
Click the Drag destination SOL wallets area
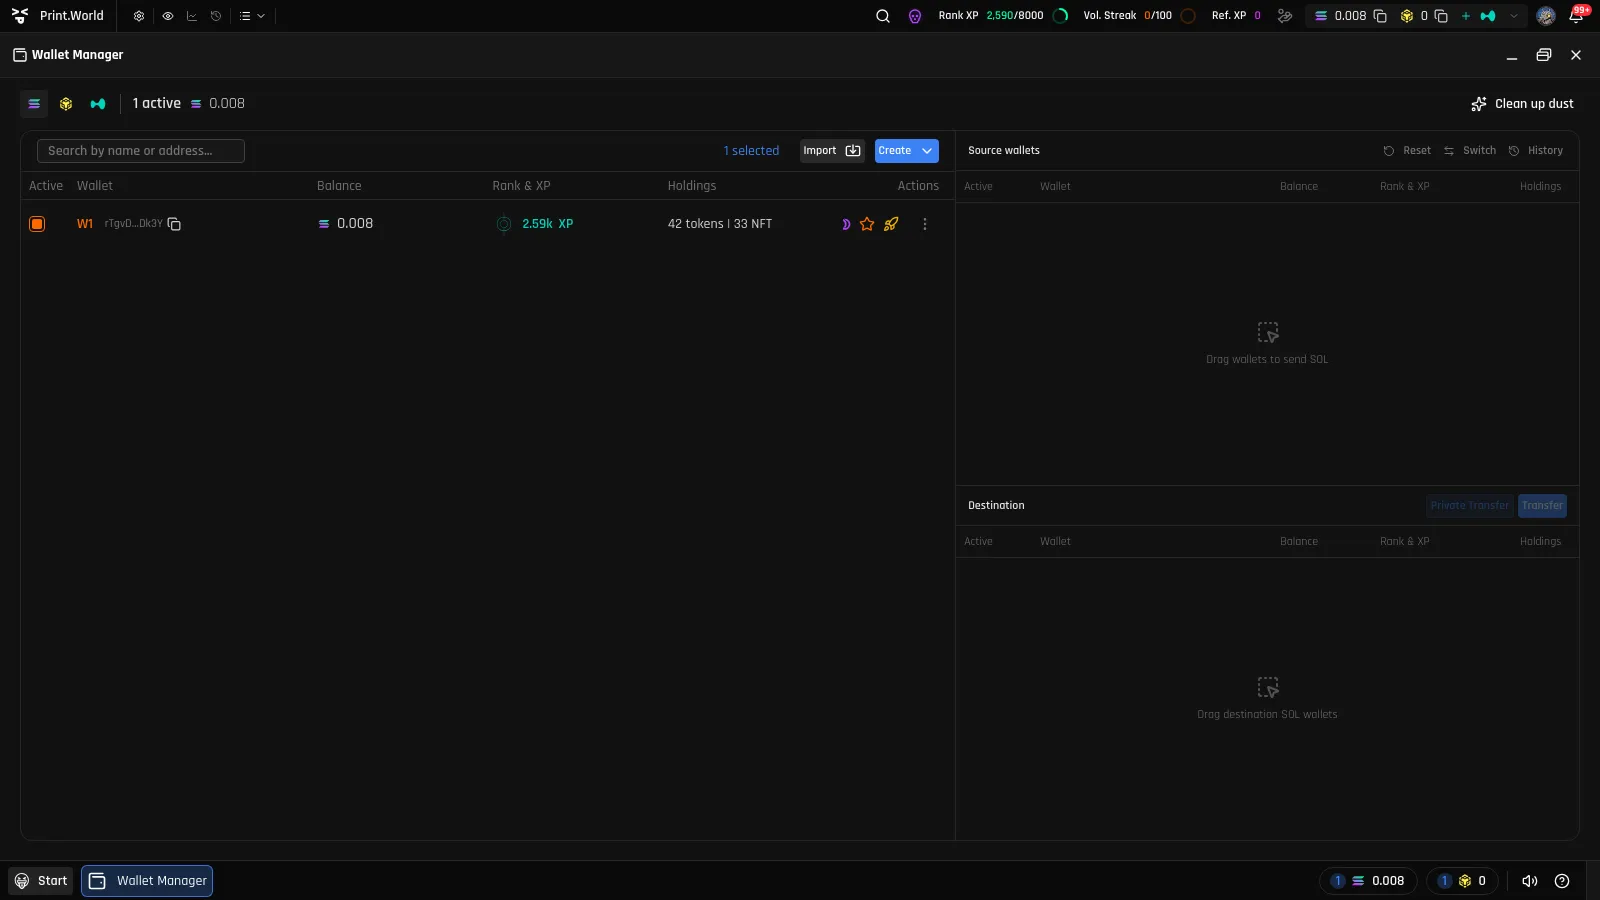tap(1267, 698)
